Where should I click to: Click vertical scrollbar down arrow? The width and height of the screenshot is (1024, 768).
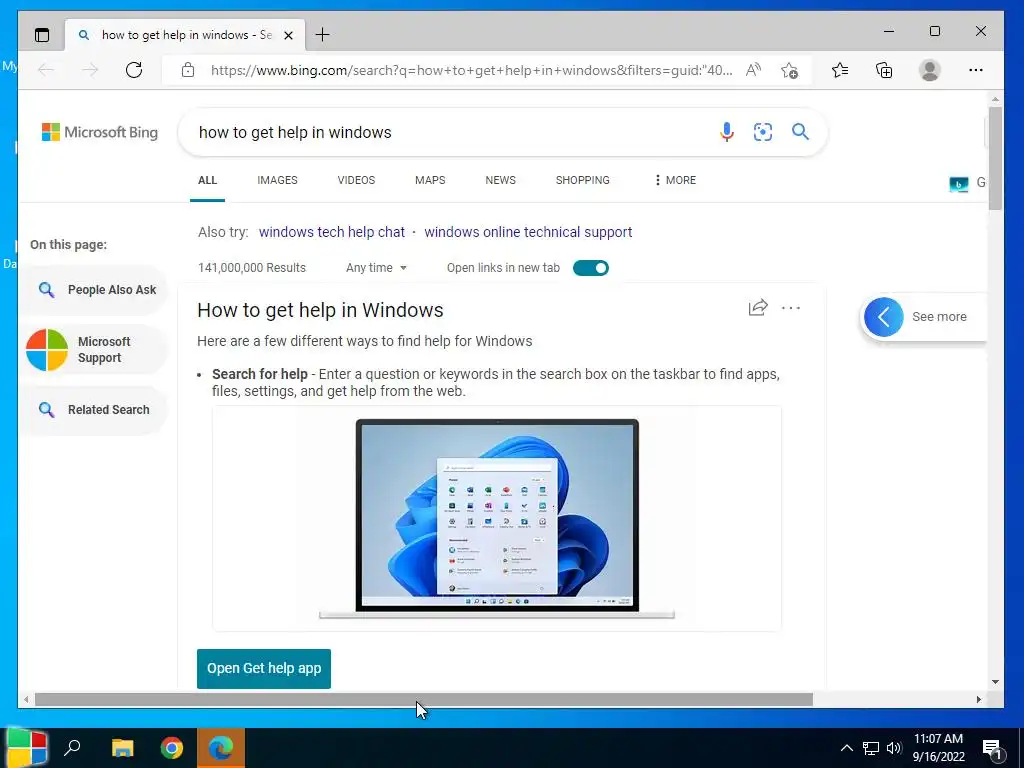click(x=995, y=682)
